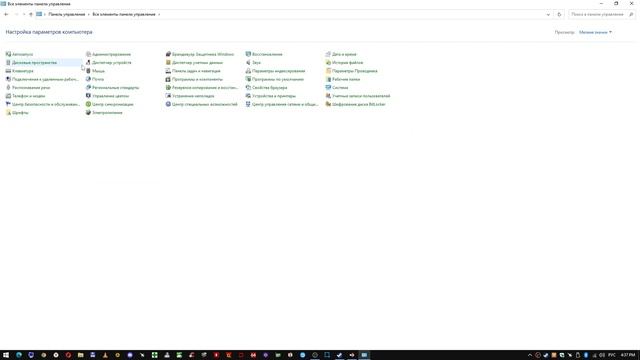The height and width of the screenshot is (360, 640).
Task: Open the Автозапуск (AutoPlay) icon
Action: (8, 54)
